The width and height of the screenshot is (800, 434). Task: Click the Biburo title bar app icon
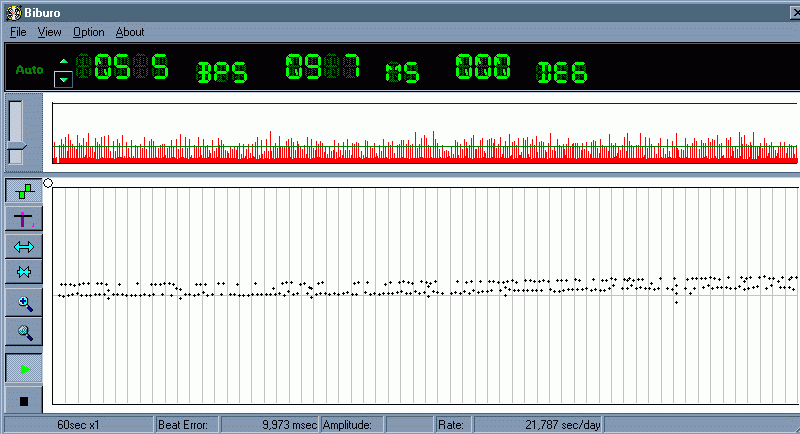click(12, 10)
